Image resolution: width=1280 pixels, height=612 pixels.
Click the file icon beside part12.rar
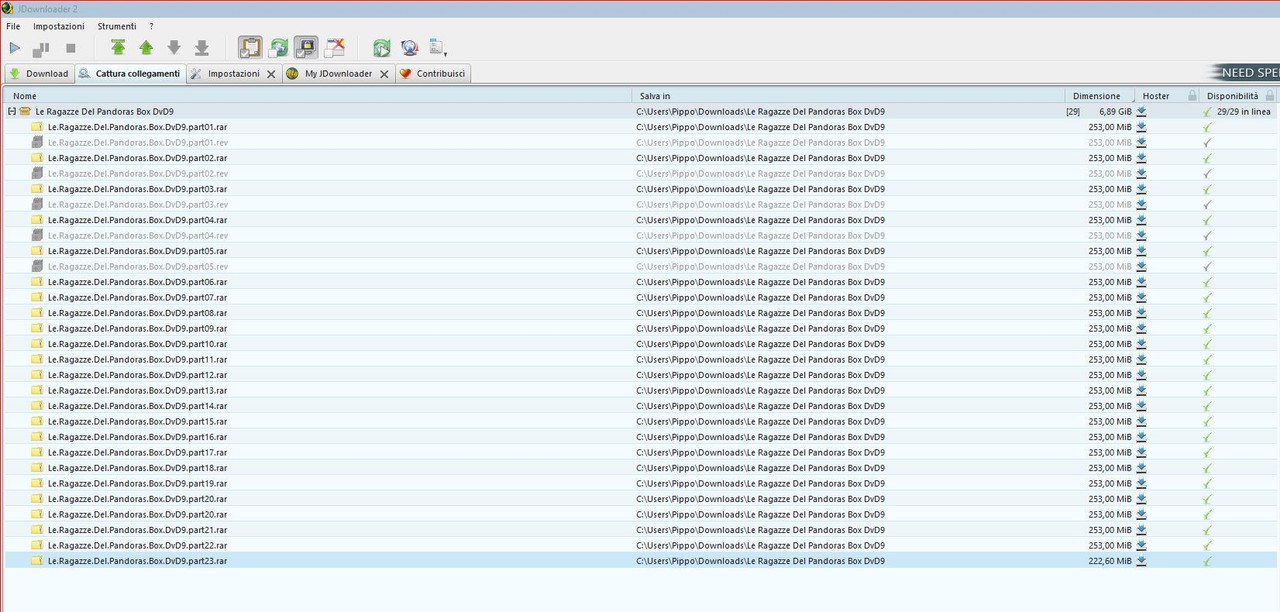click(x=37, y=375)
